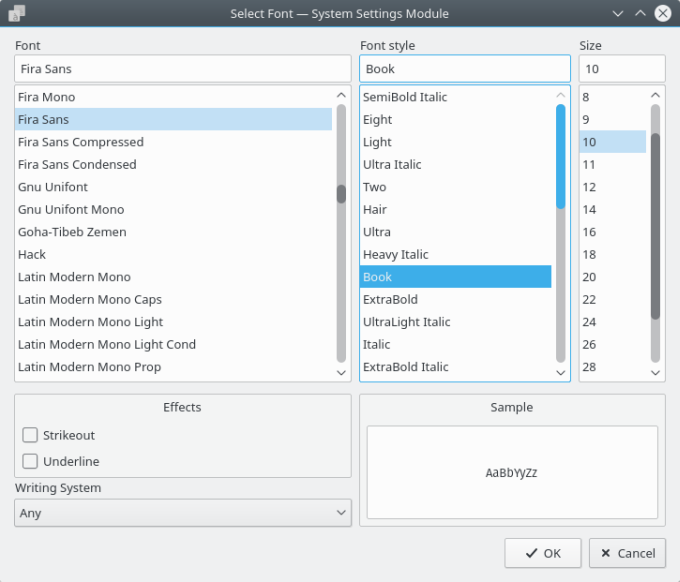680x582 pixels.
Task: Cancel the font selection dialog
Action: point(627,553)
